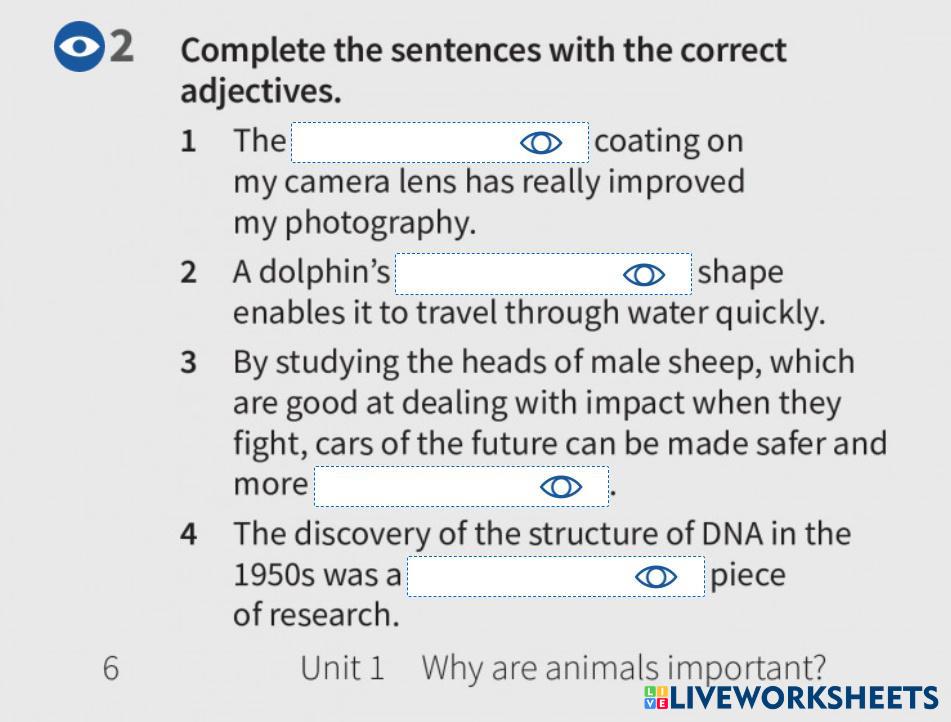This screenshot has width=951, height=722.
Task: Toggle the eye icon in the dolphin sentence blank
Action: (x=643, y=274)
